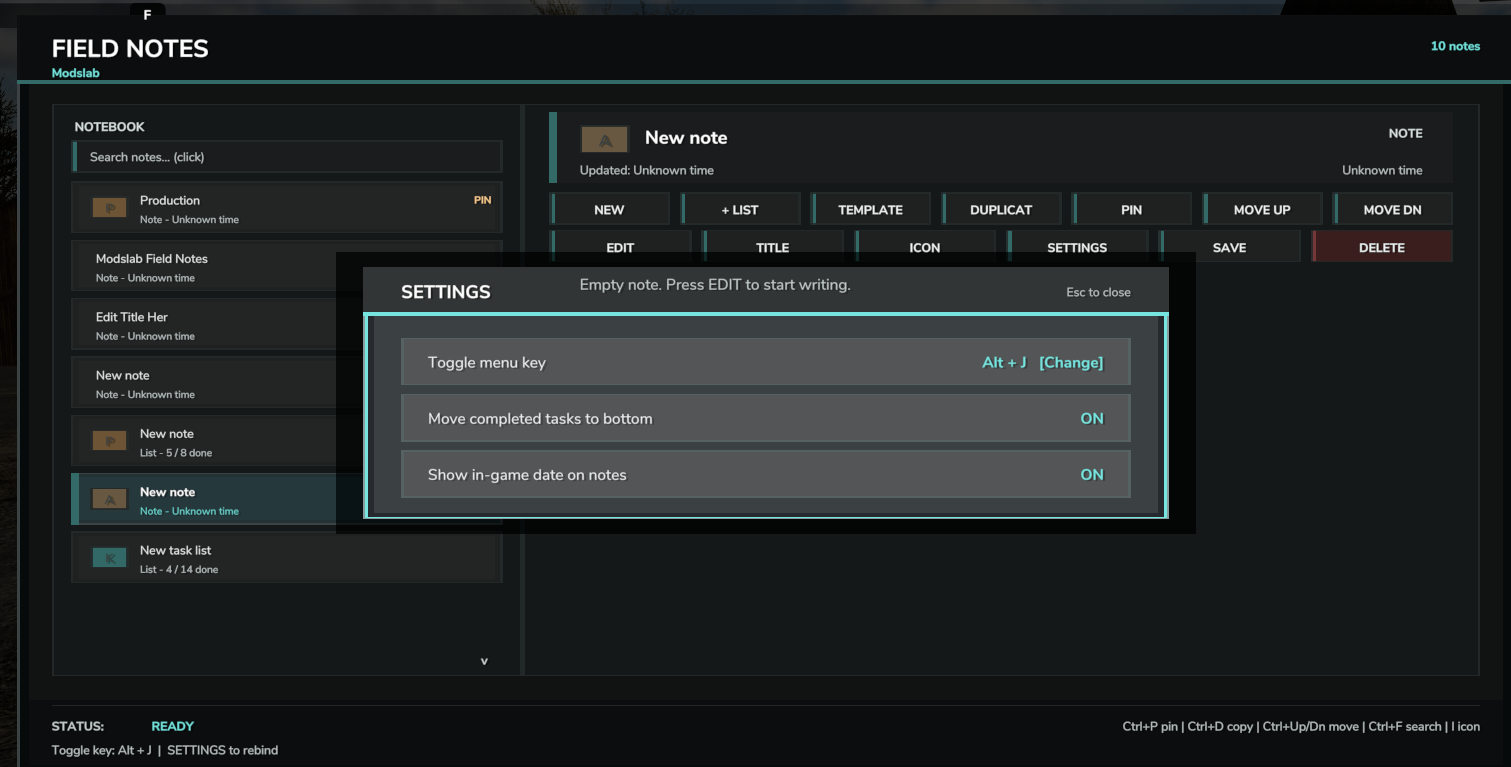Click the A icon on selected New note

(110, 499)
